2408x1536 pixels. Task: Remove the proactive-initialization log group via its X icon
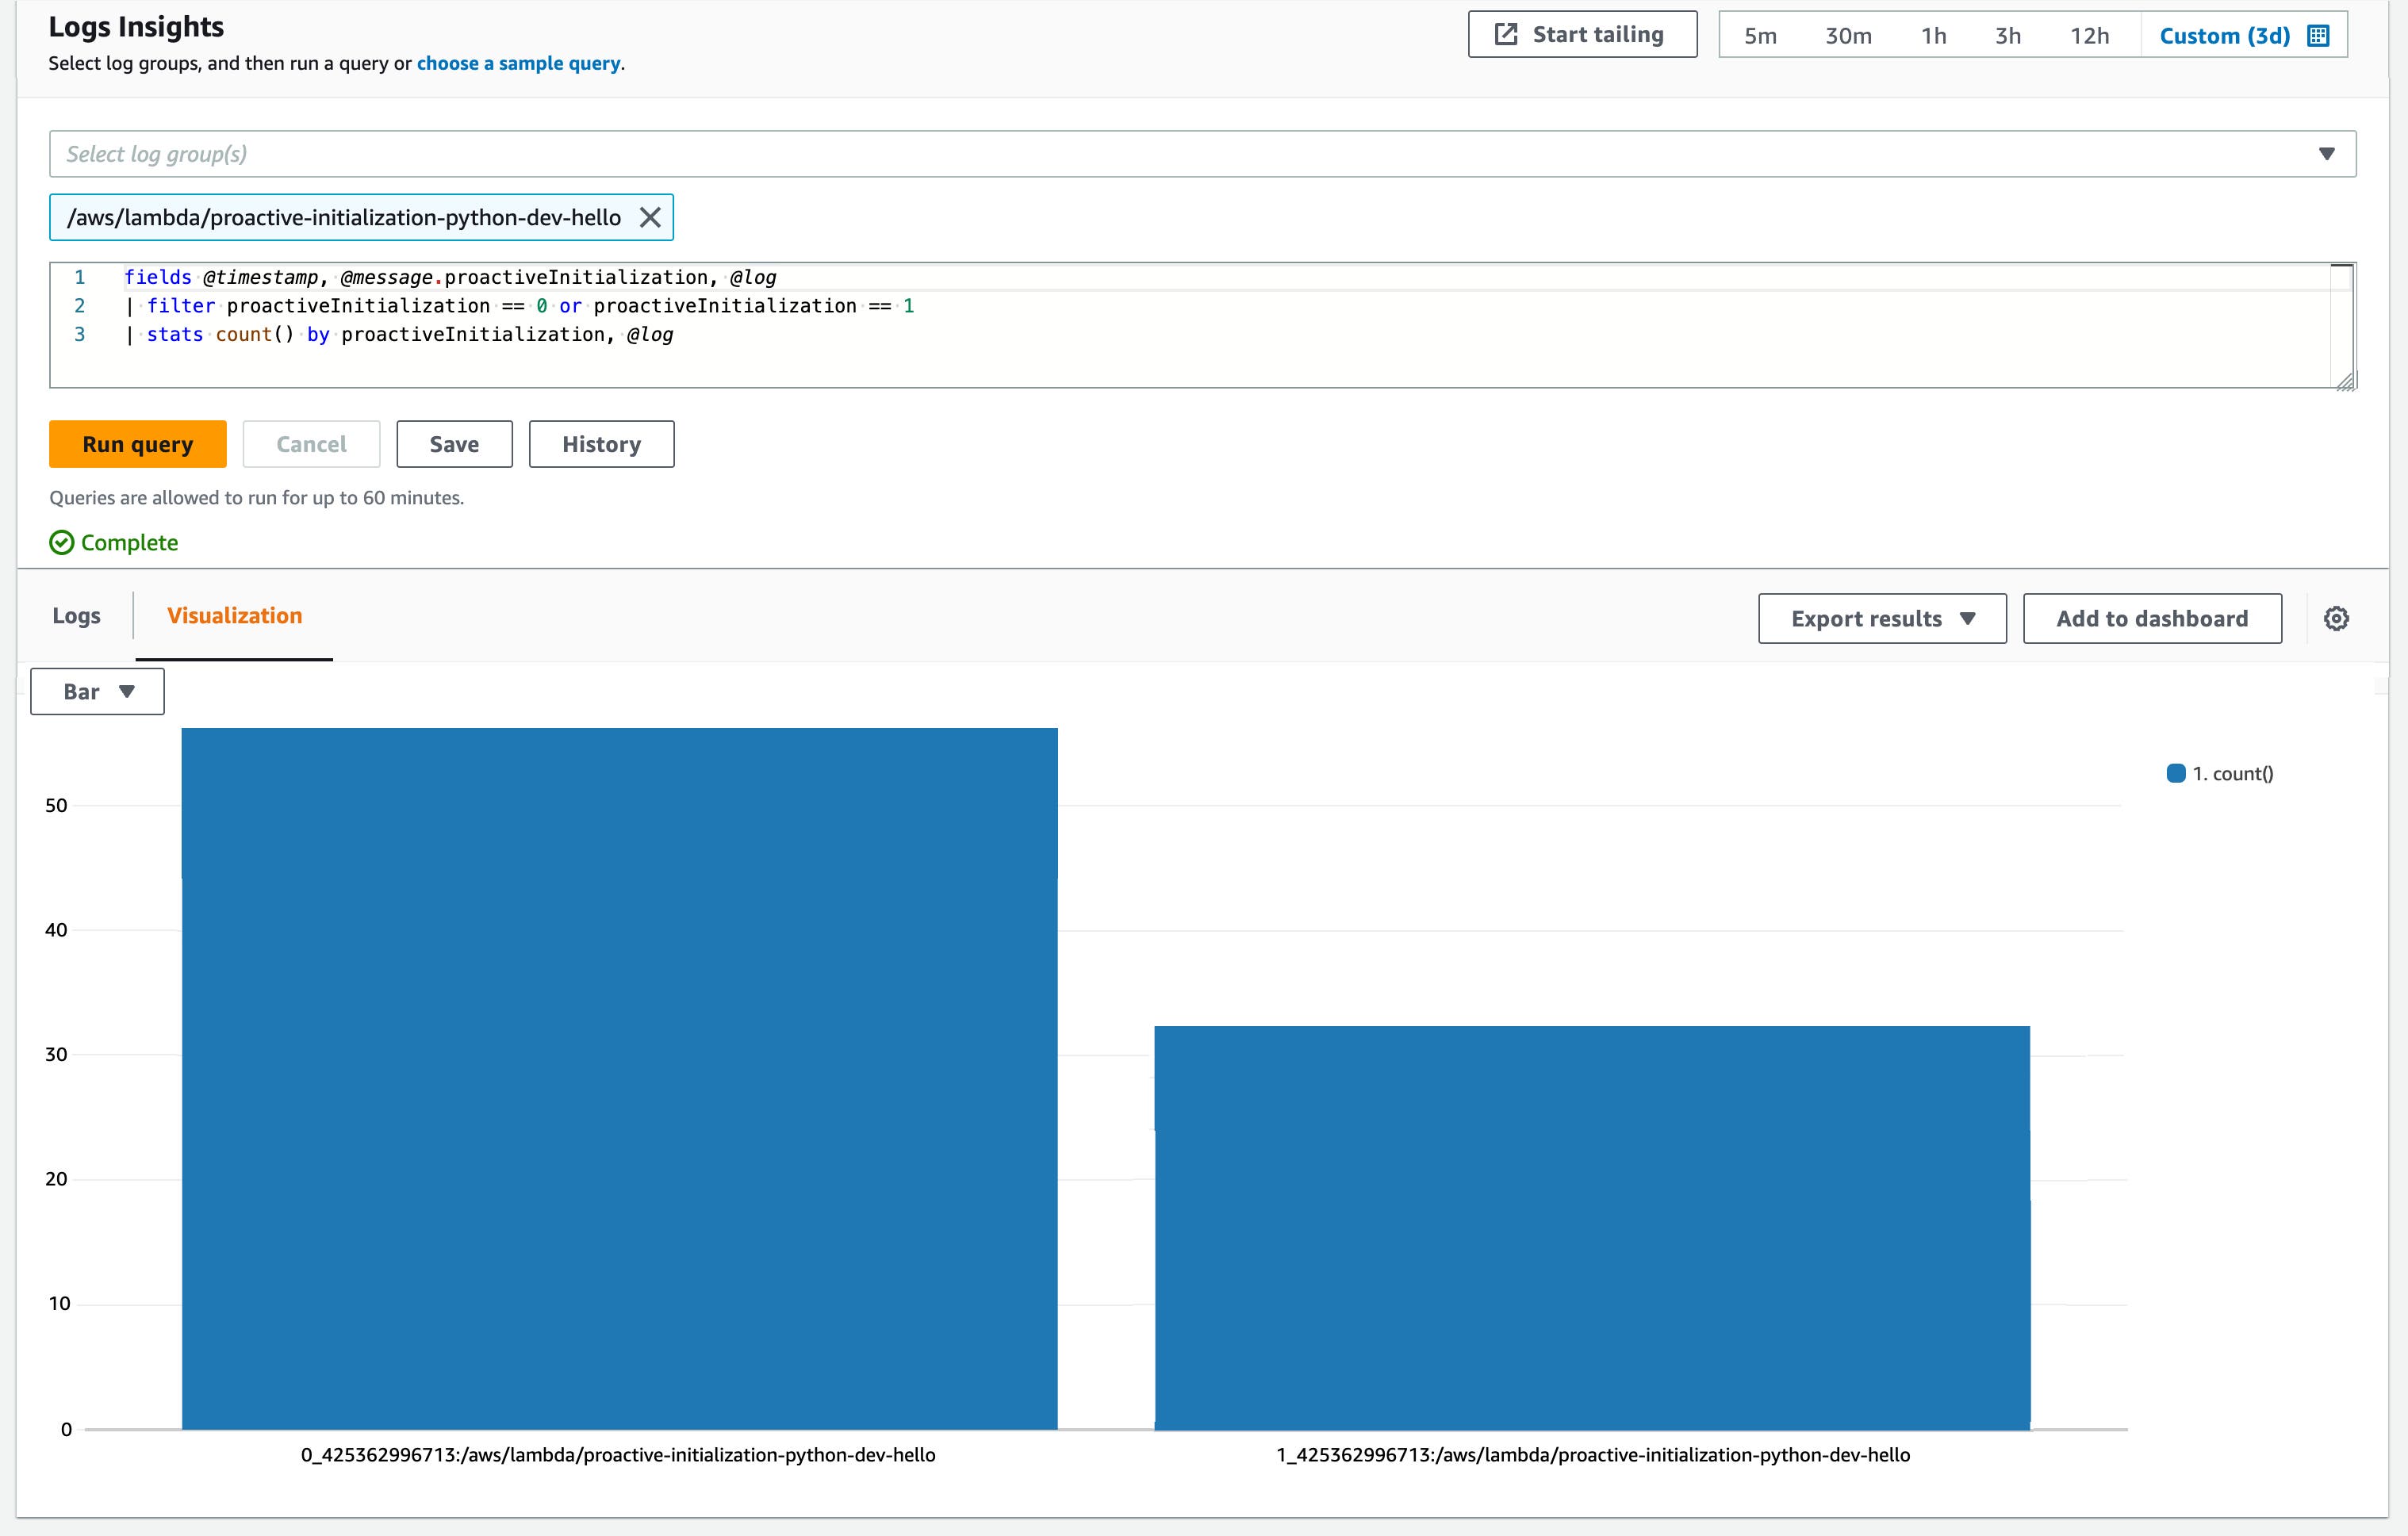[x=650, y=217]
